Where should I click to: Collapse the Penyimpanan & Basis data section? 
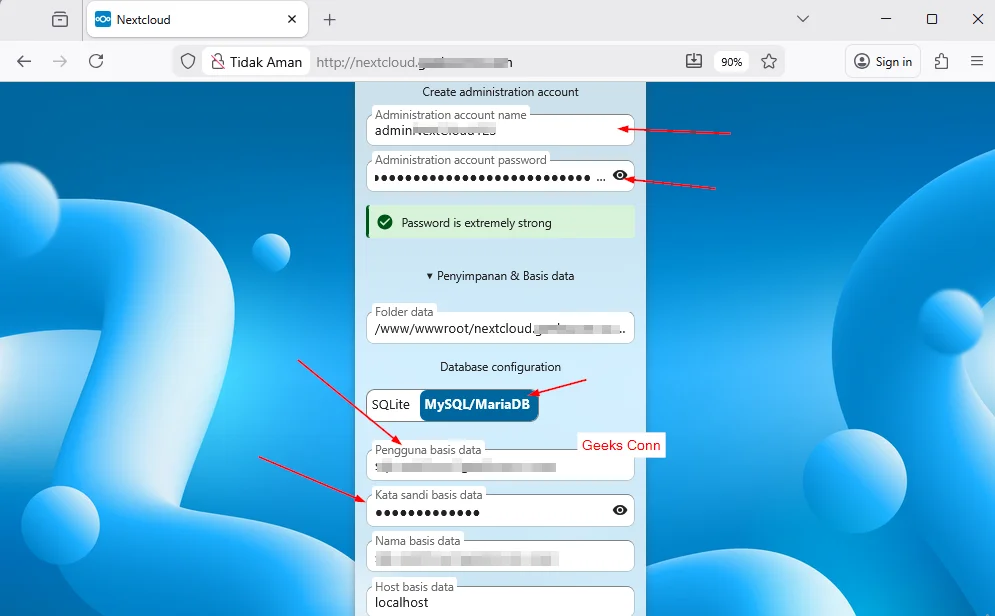(500, 276)
